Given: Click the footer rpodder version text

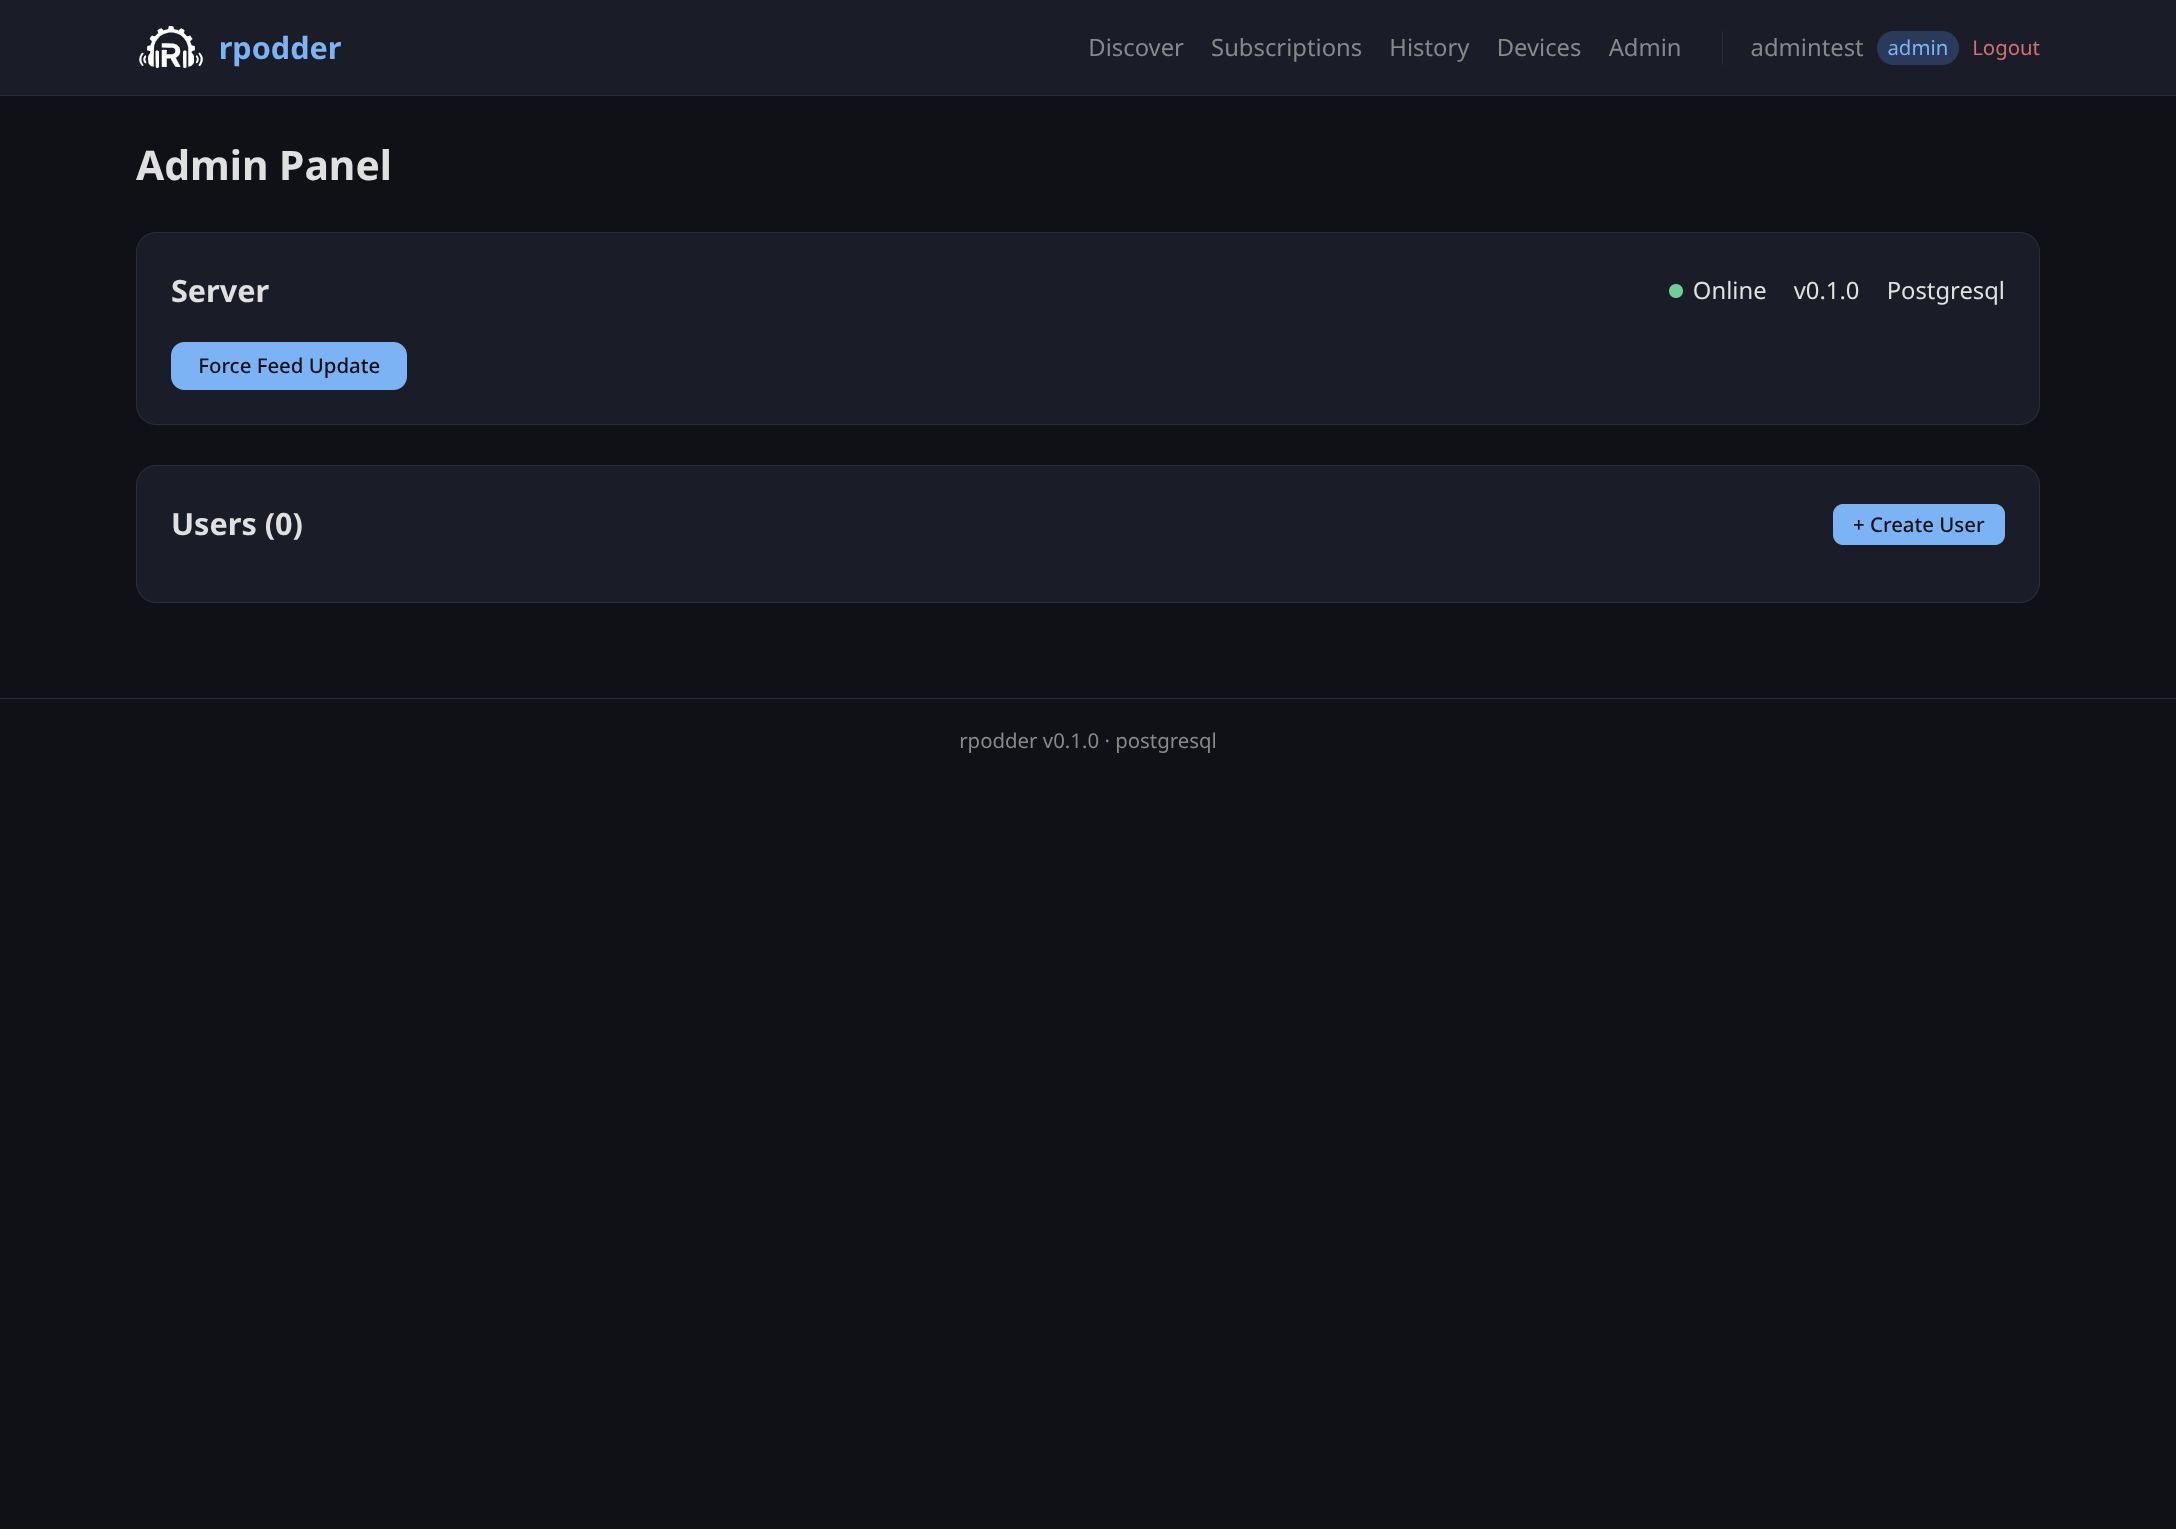Looking at the screenshot, I should (1087, 740).
